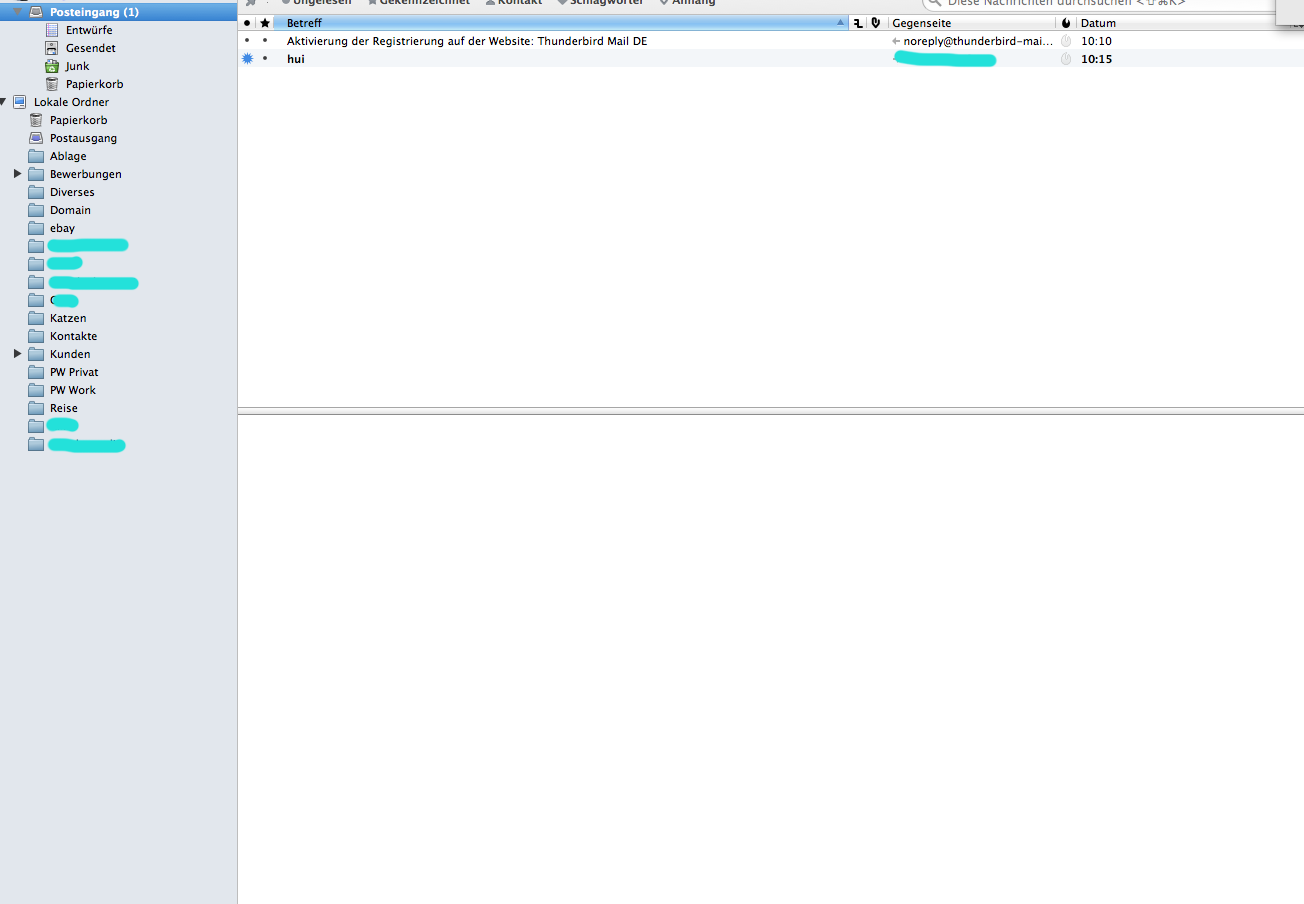Sort messages by the Gegenseite column
The height and width of the screenshot is (904, 1304).
[972, 23]
